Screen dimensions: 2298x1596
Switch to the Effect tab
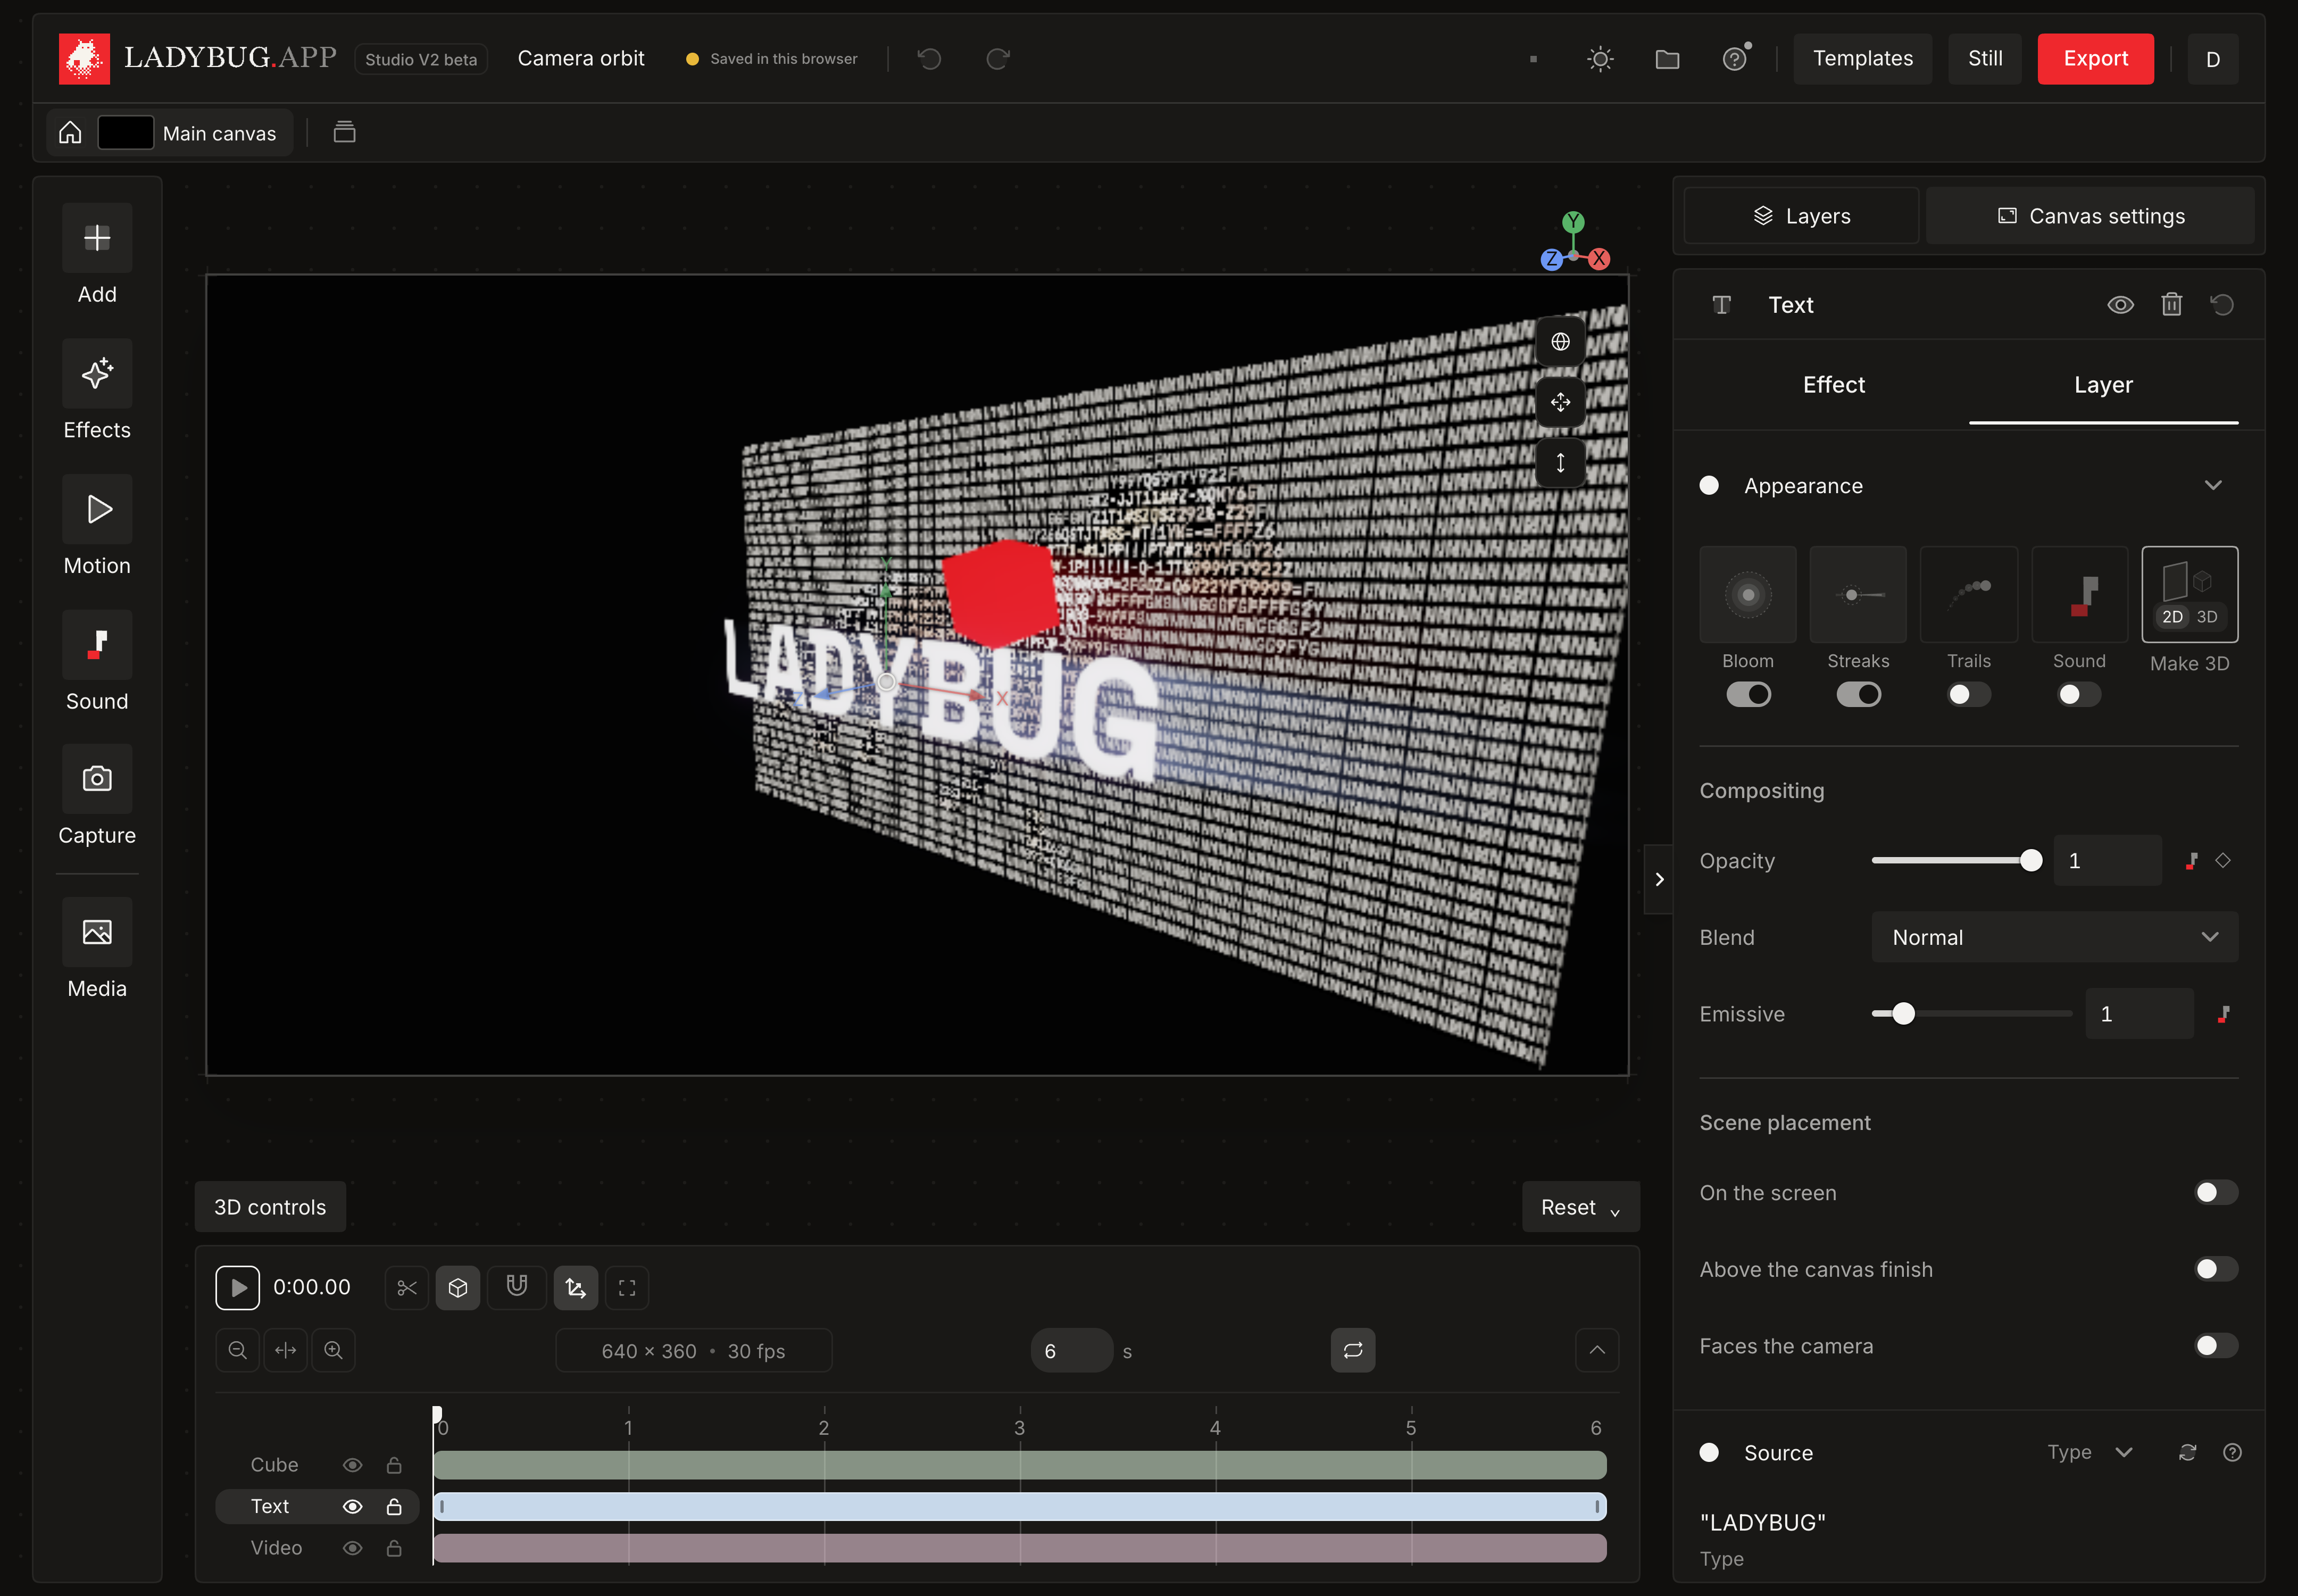coord(1834,385)
